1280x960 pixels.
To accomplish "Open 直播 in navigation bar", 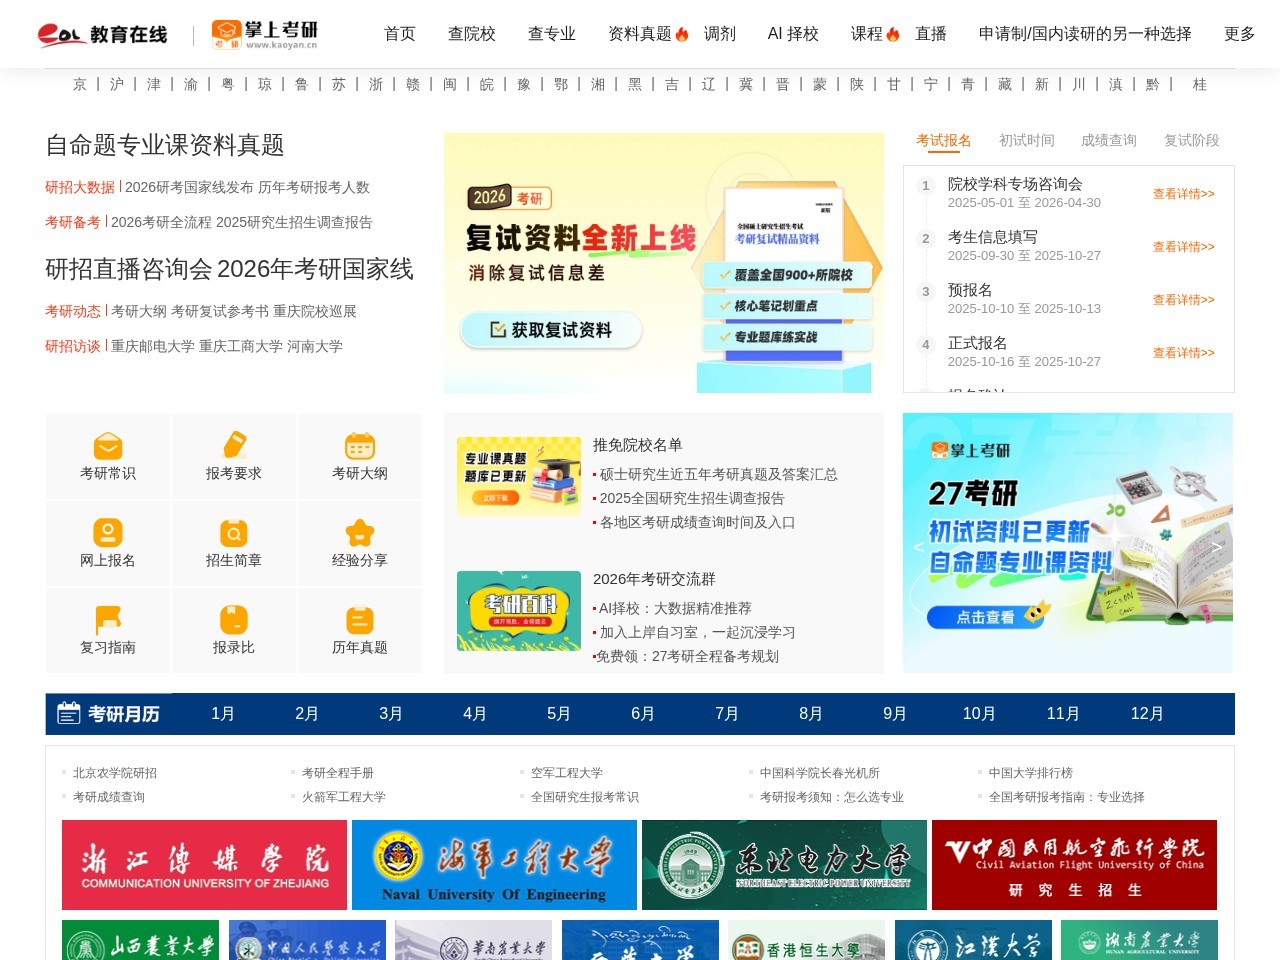I will click(931, 34).
